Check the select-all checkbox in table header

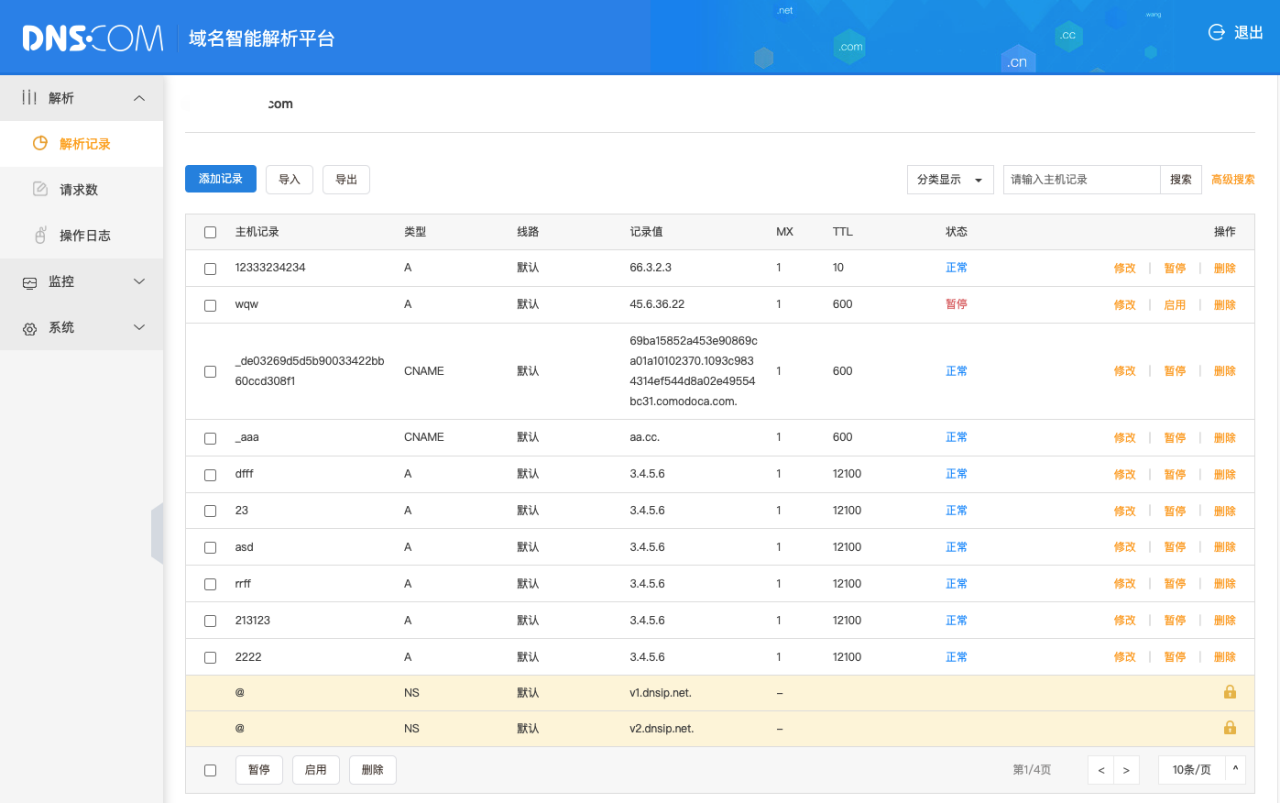tap(210, 232)
